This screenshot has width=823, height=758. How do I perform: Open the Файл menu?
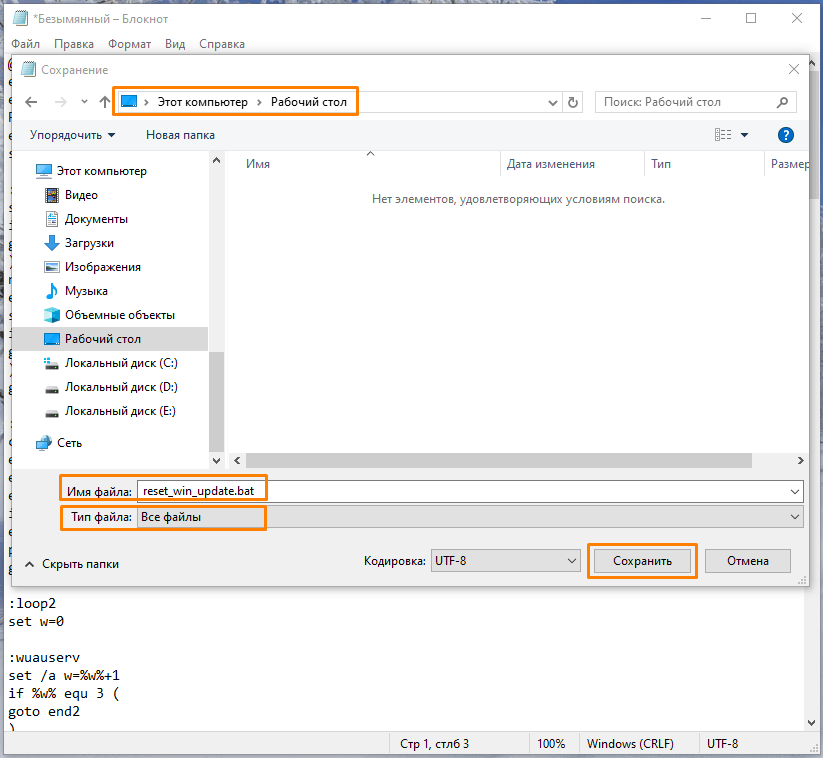coord(26,44)
